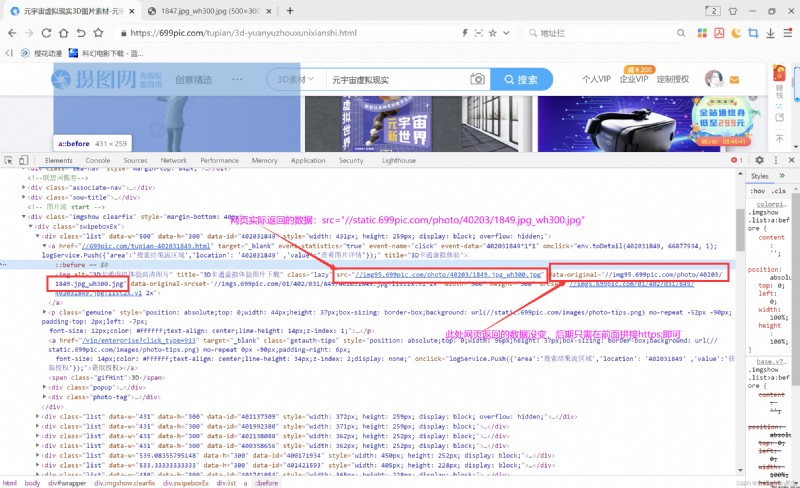Reload the page with the refresh icon

click(x=46, y=33)
